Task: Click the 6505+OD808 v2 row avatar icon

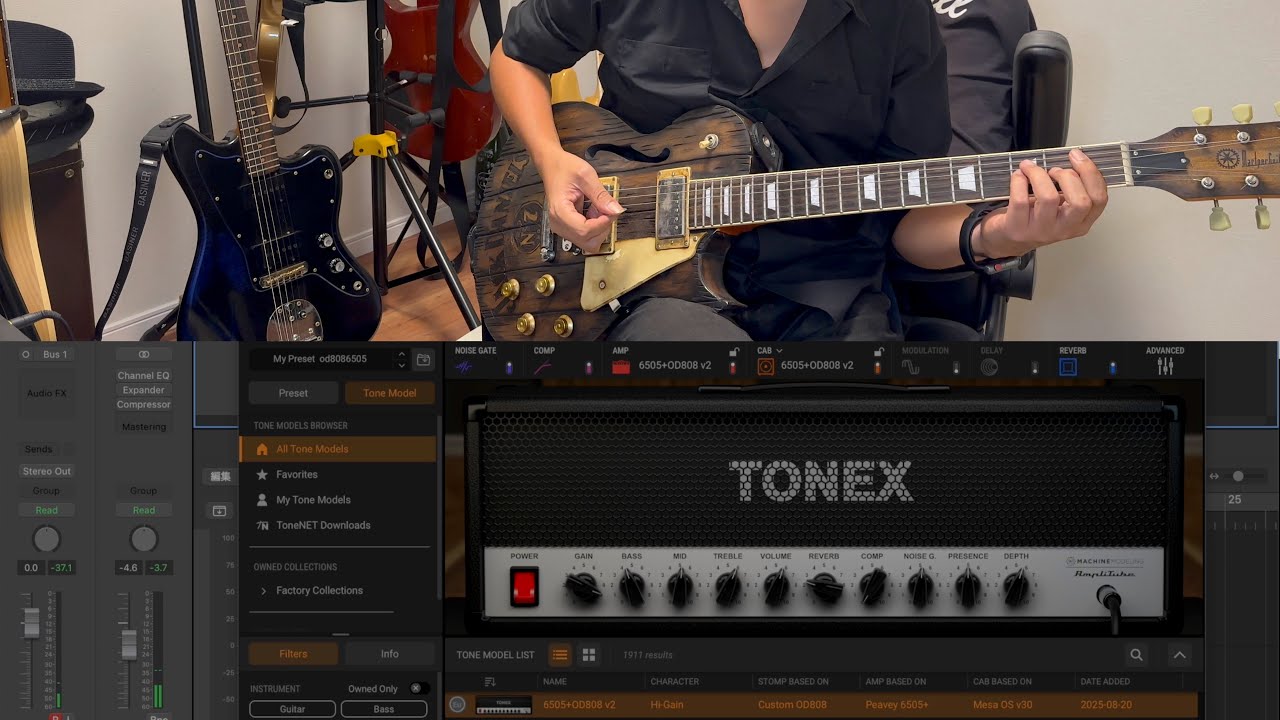Action: (458, 705)
